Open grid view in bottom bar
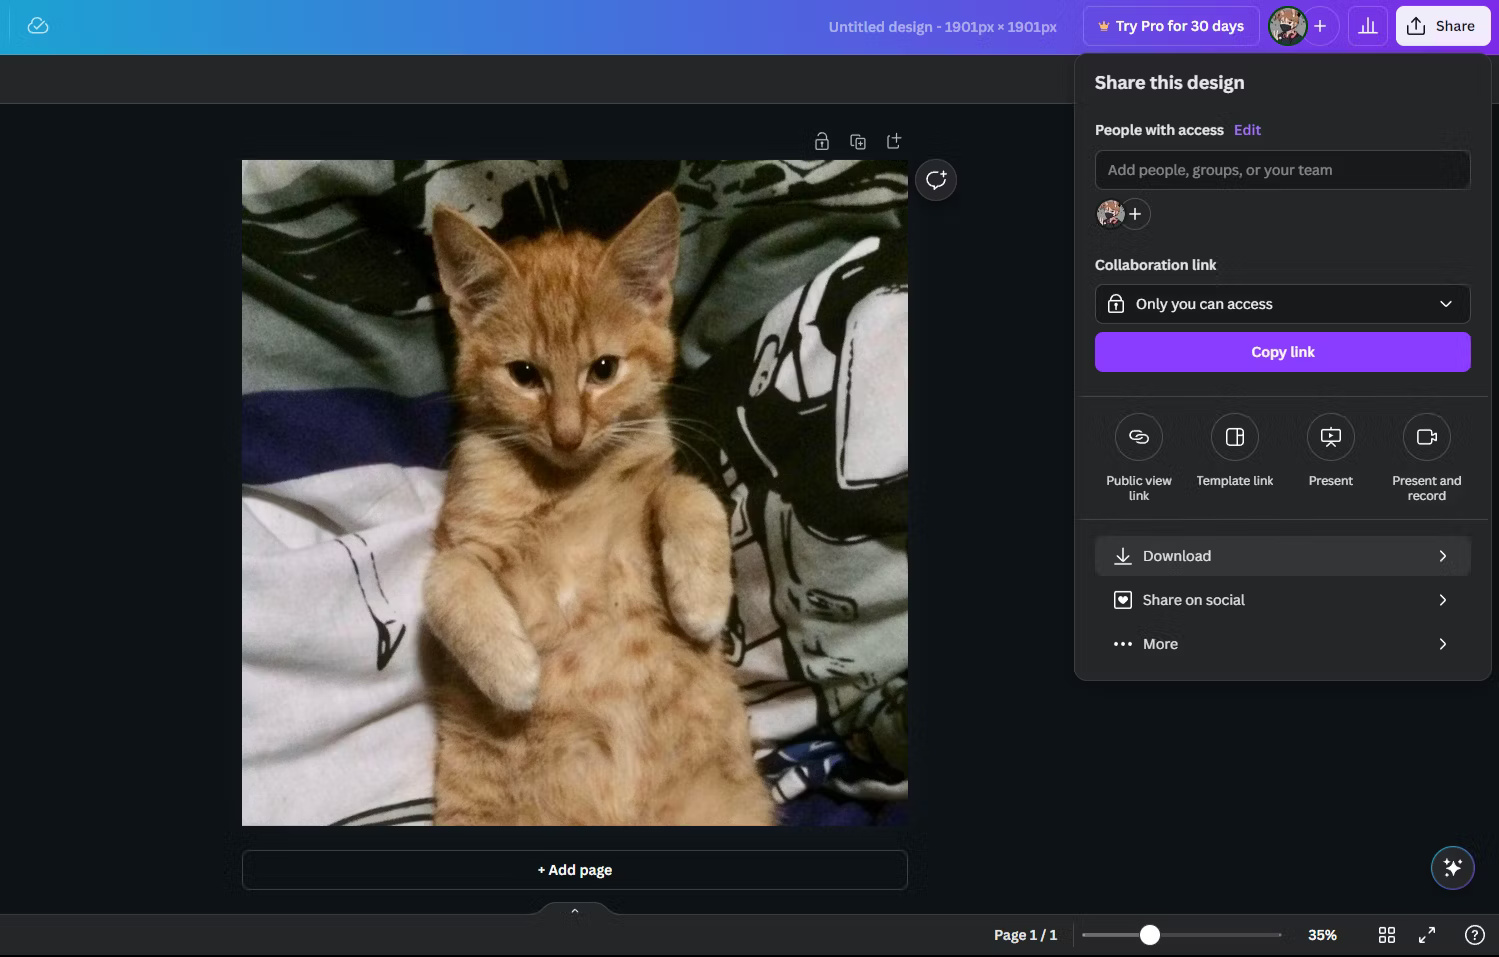Image resolution: width=1499 pixels, height=957 pixels. point(1387,935)
